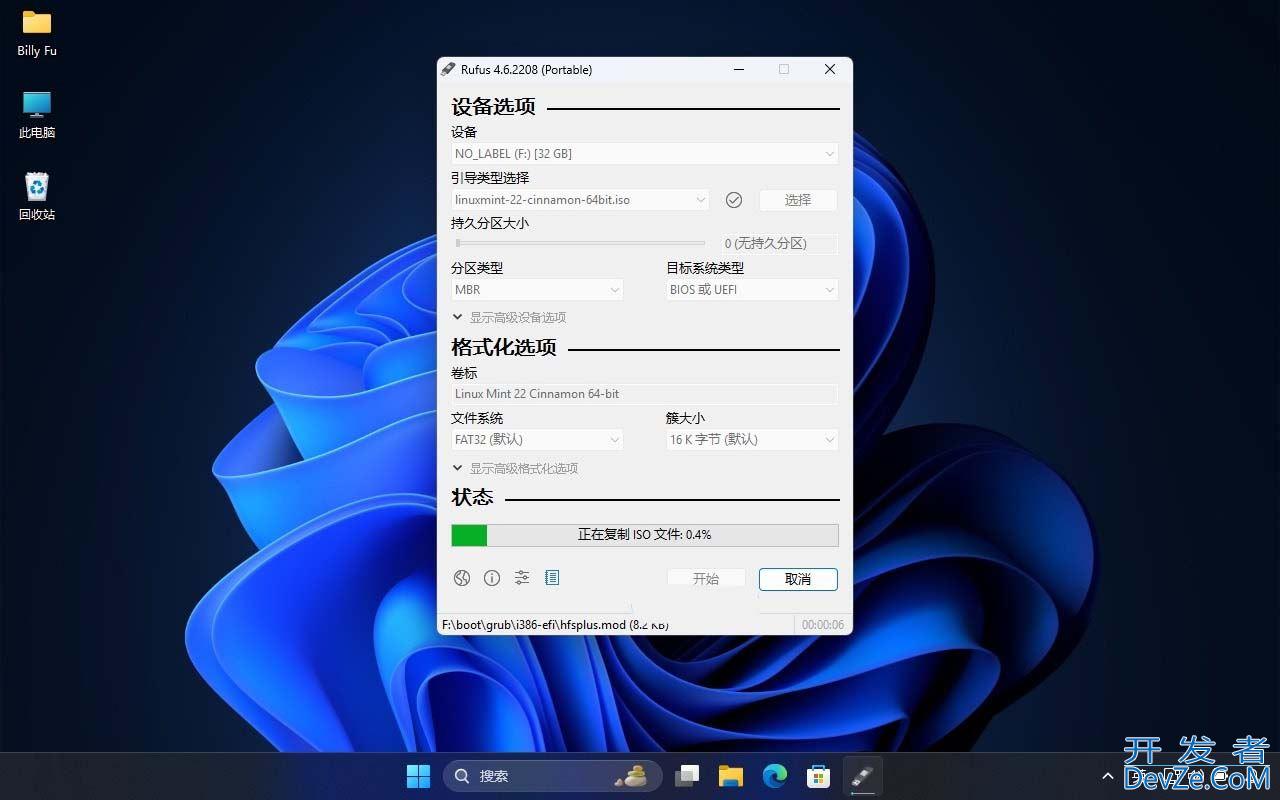Open Billy Fu folder on desktop
This screenshot has width=1280, height=800.
[37, 33]
